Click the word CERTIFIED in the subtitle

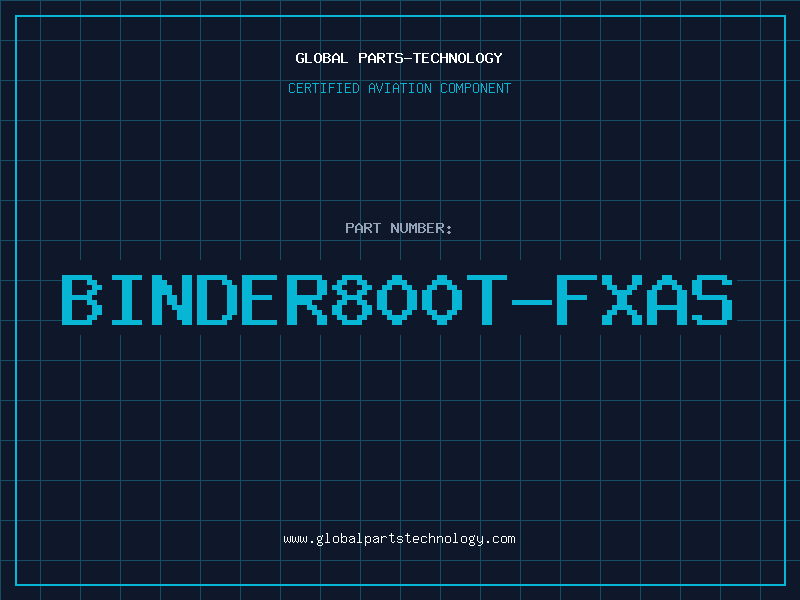point(323,88)
